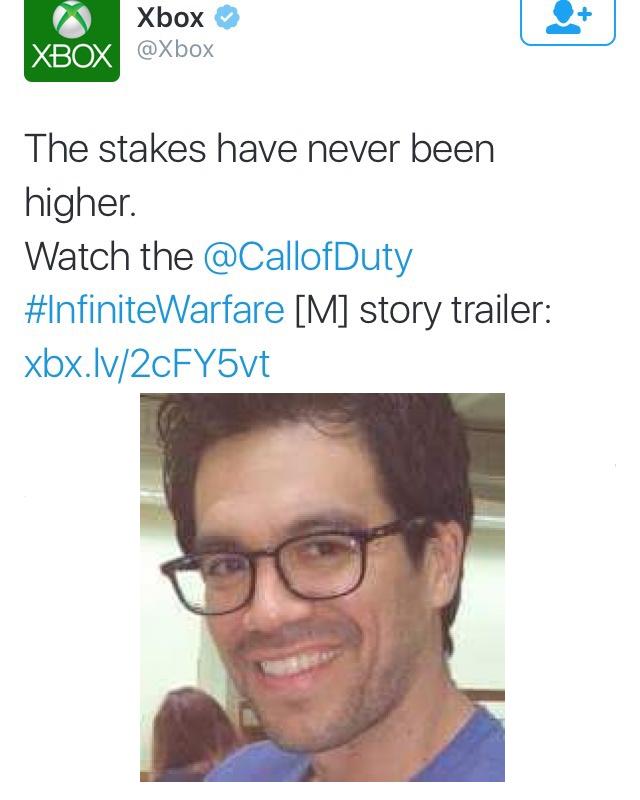Viewport: 640px width, 800px height.
Task: Tap the plus sign on follow icon
Action: 585,14
